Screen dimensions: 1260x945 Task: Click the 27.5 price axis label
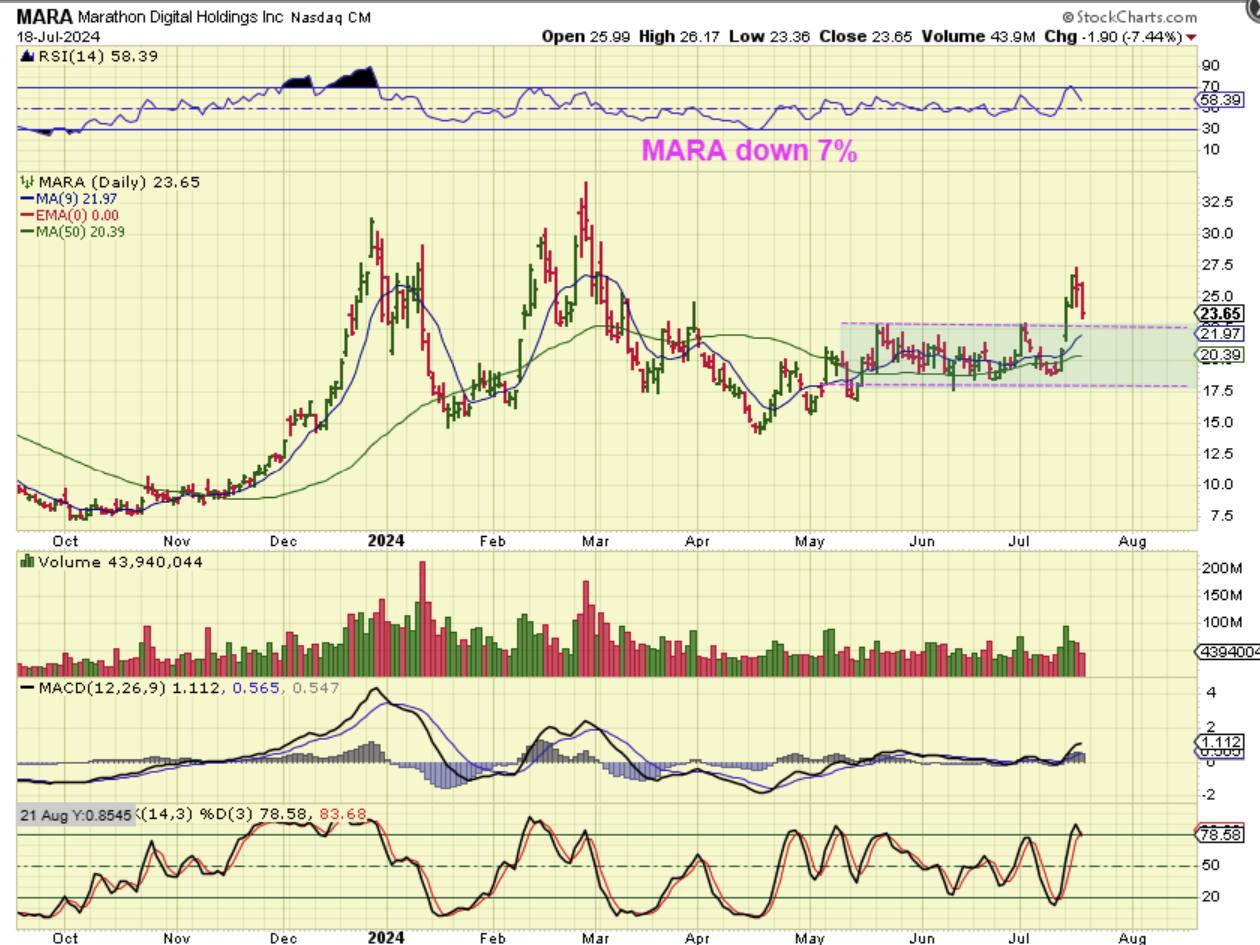[x=1216, y=265]
